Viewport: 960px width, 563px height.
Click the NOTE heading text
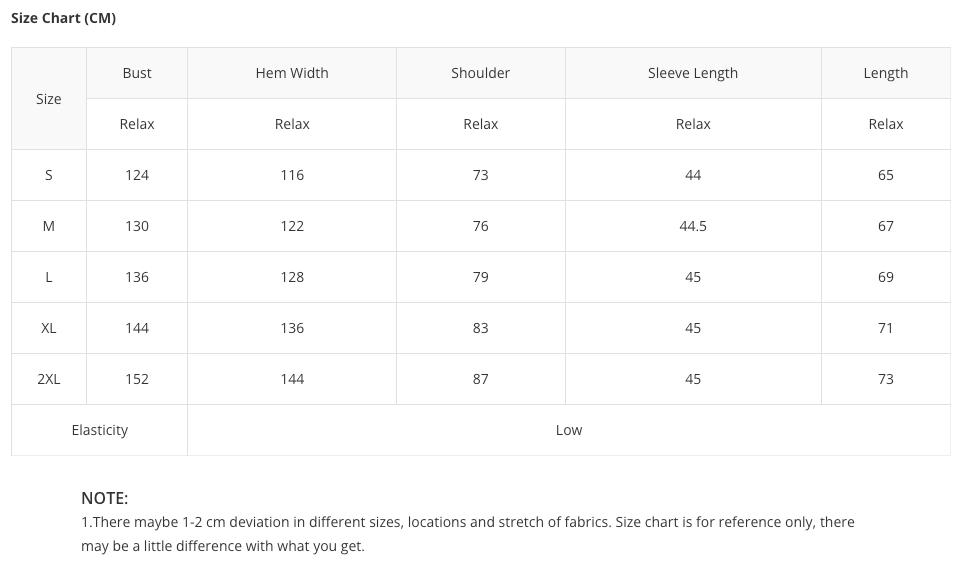(x=105, y=498)
